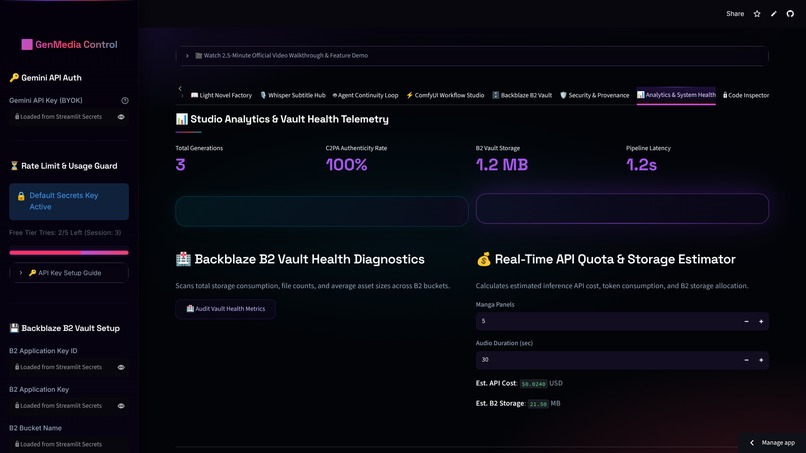The width and height of the screenshot is (806, 453).
Task: Click the hospital icon by Vault Health Diagnostics
Action: pos(183,259)
